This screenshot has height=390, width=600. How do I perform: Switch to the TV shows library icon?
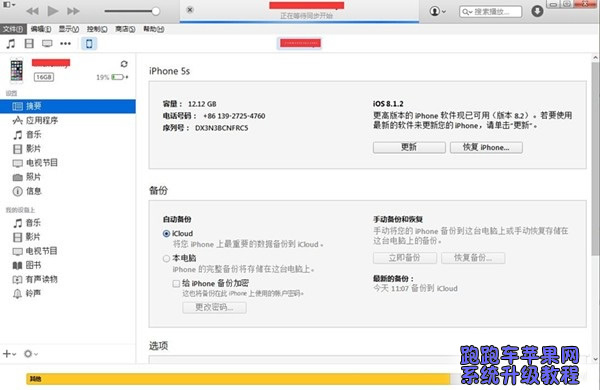(47, 44)
